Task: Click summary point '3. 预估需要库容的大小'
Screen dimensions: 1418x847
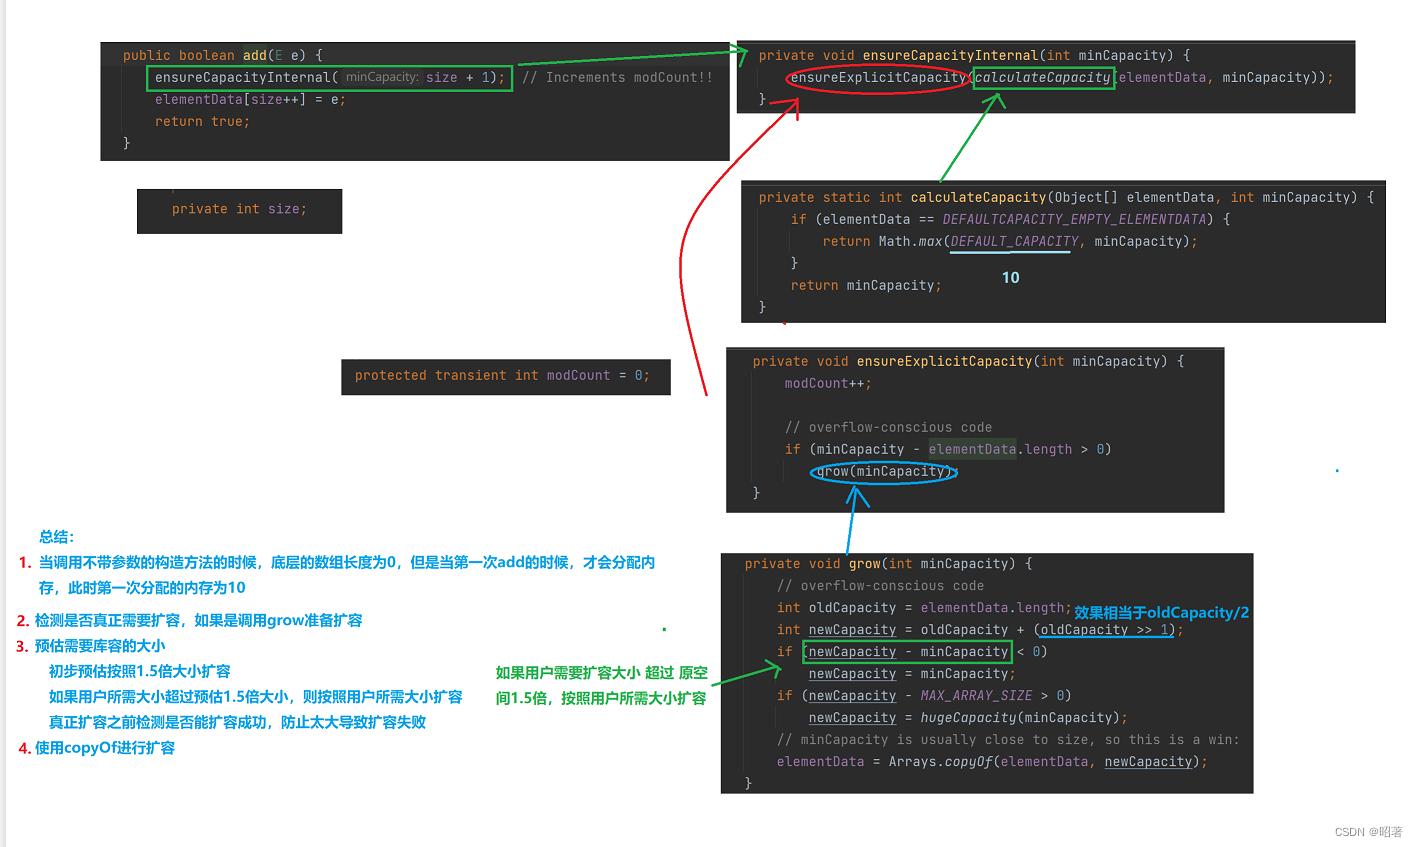Action: click(x=91, y=646)
